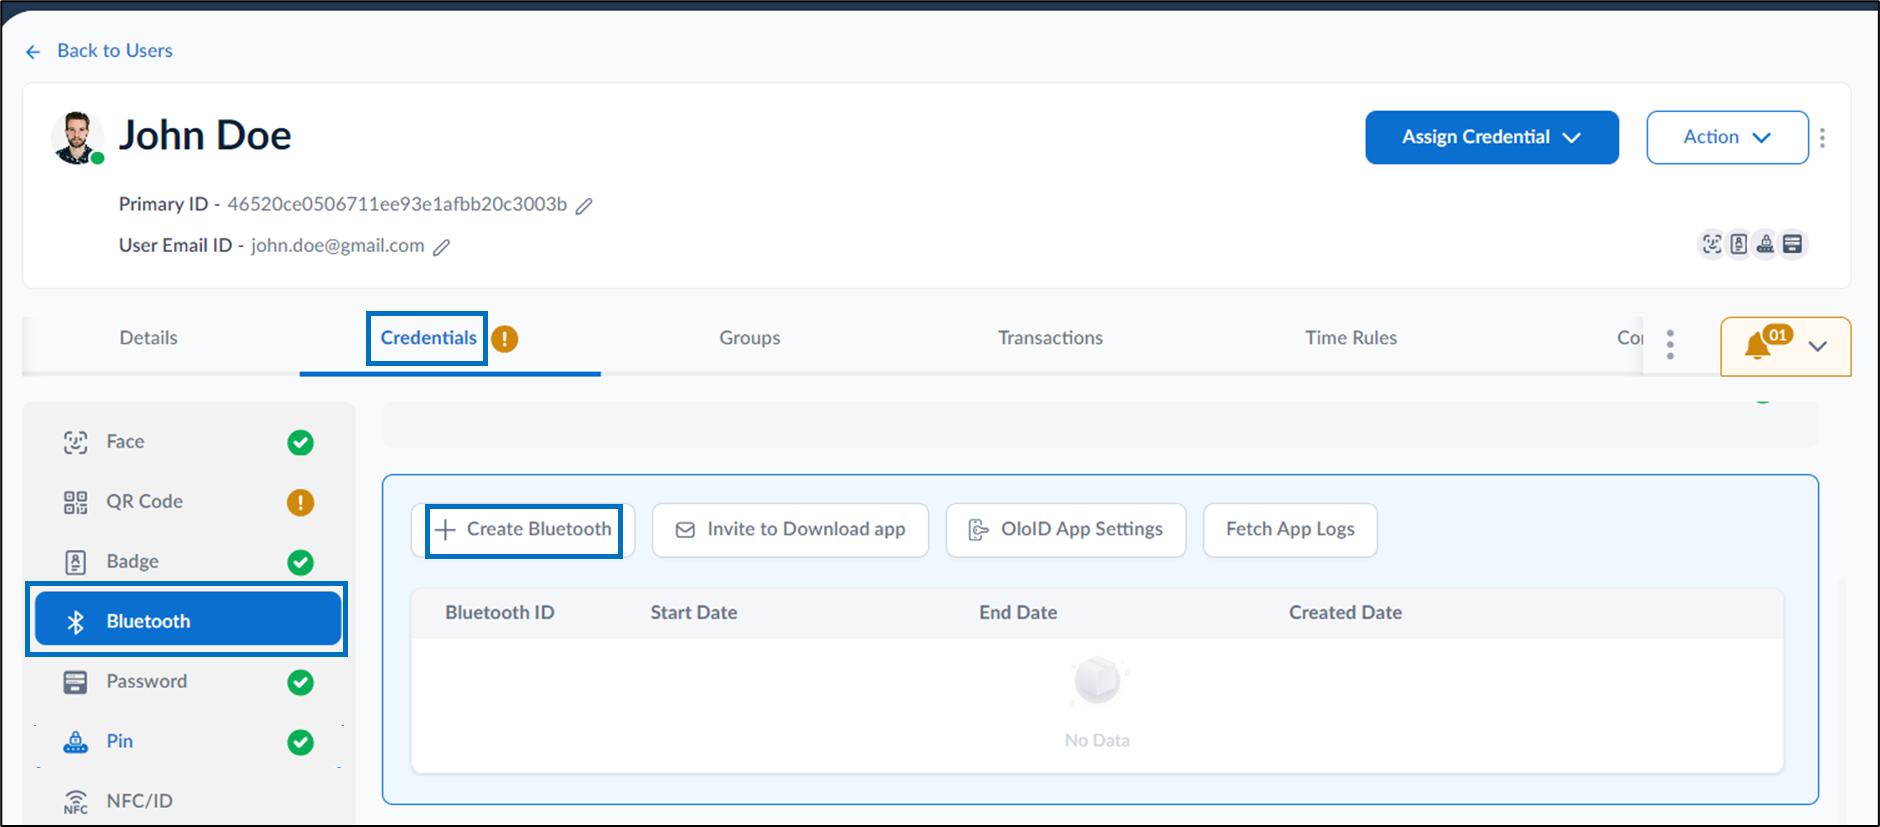View the Transactions tab

click(1050, 338)
